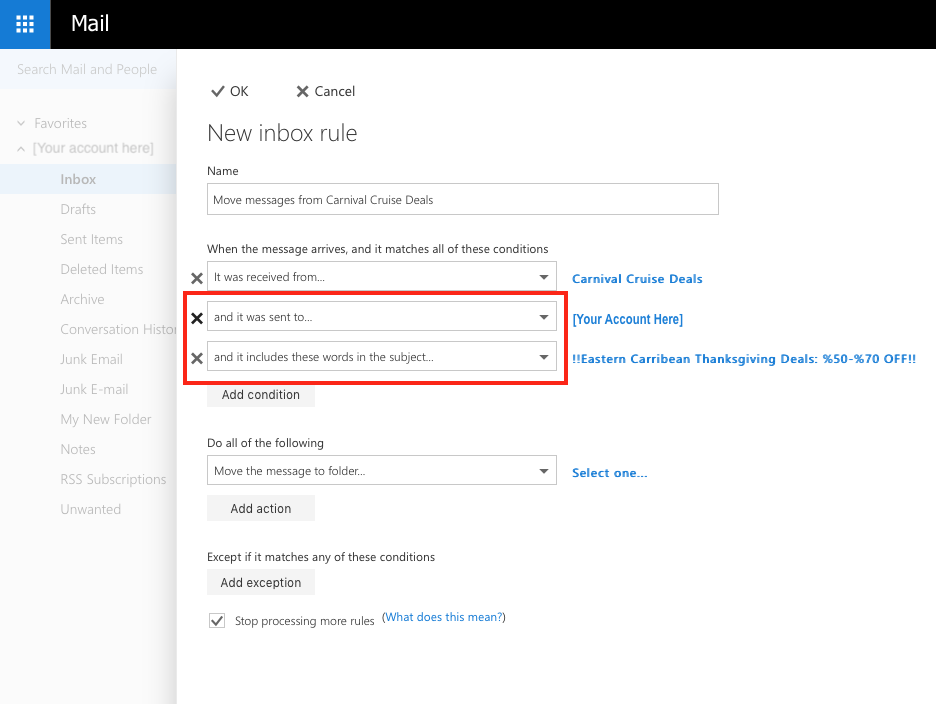Collapse the account folder tree
This screenshot has width=936, height=704.
(x=21, y=149)
